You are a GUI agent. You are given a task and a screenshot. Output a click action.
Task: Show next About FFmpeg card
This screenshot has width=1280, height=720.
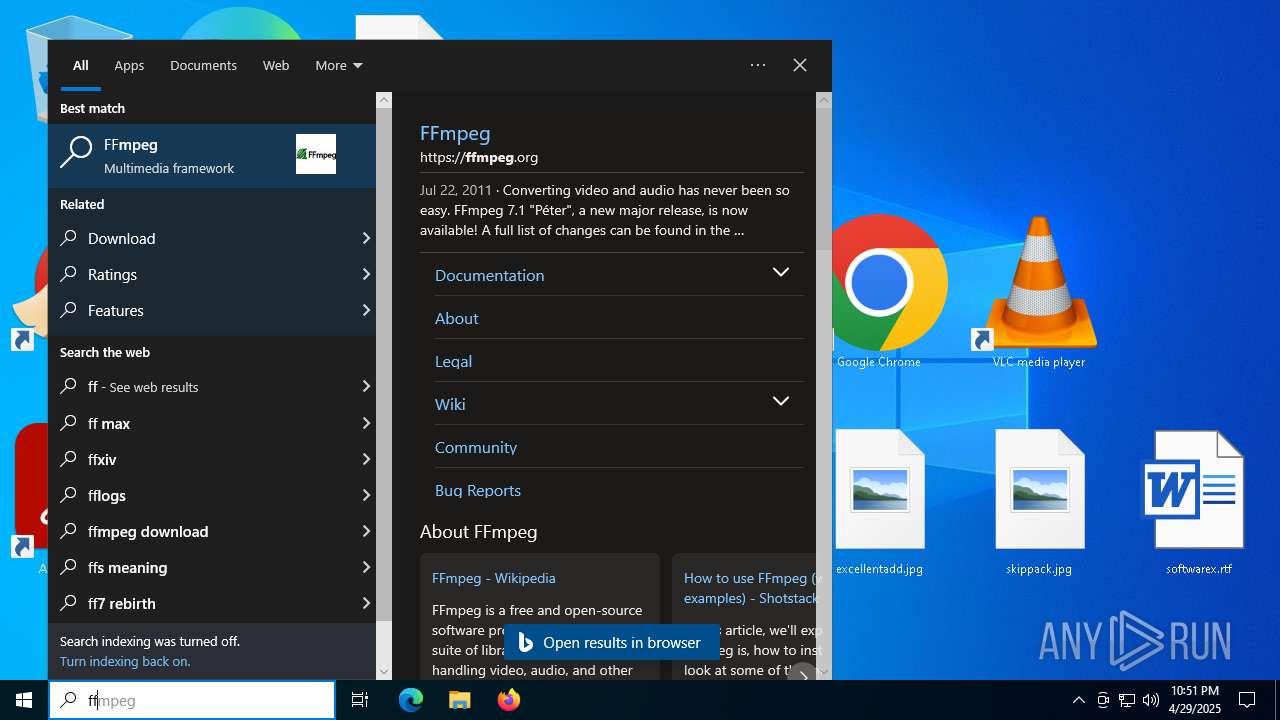(802, 673)
